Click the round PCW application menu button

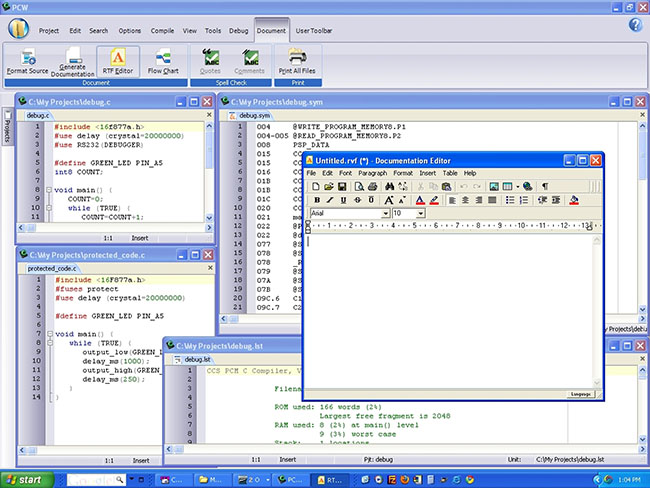tap(19, 29)
